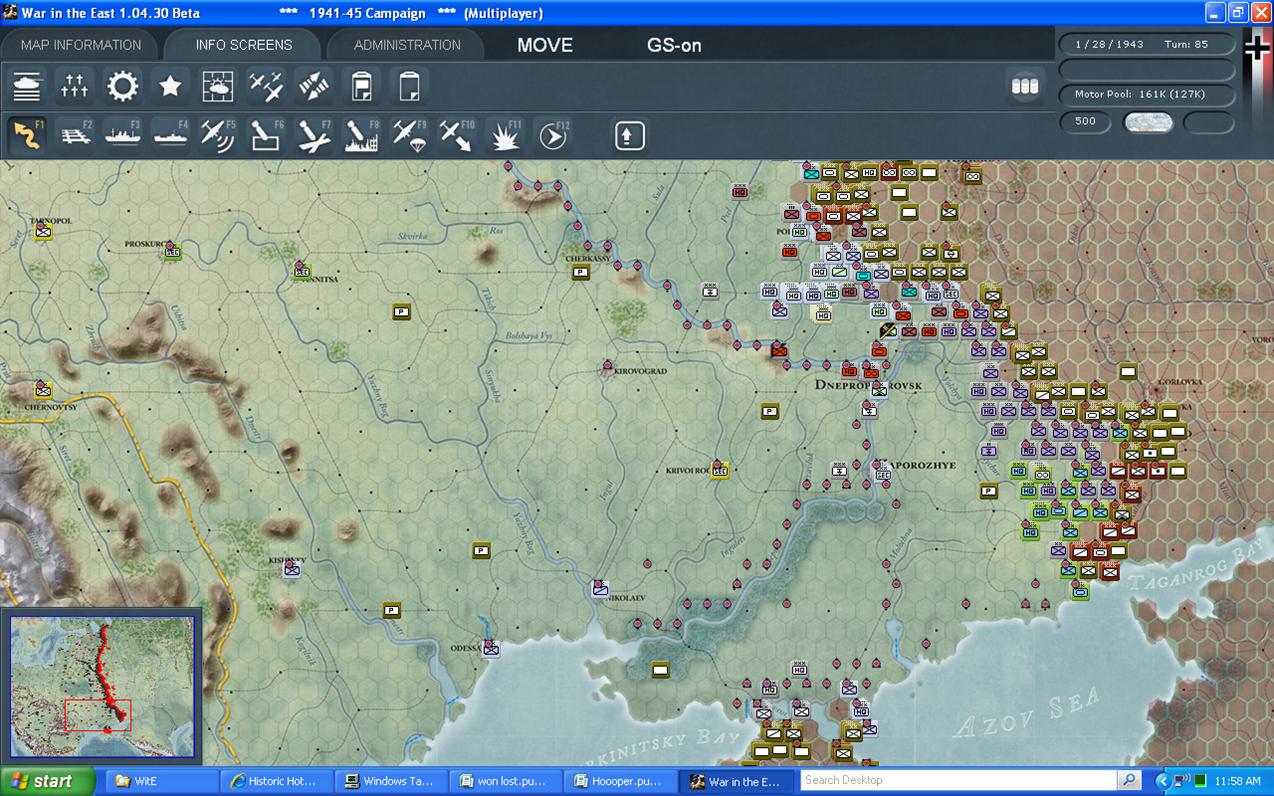The width and height of the screenshot is (1274, 796).
Task: Open the reinforcement arrows icon
Action: tap(314, 87)
